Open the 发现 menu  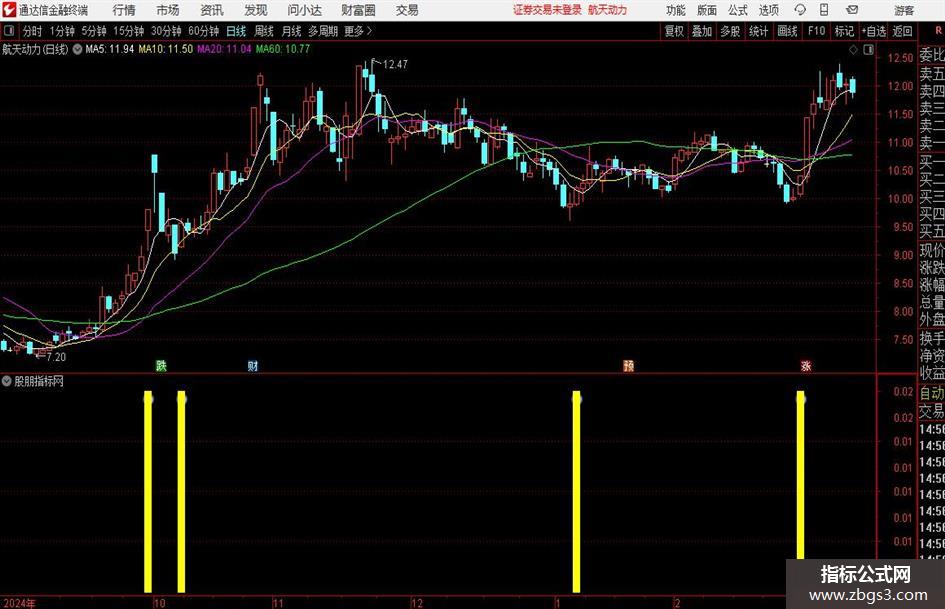click(x=256, y=10)
